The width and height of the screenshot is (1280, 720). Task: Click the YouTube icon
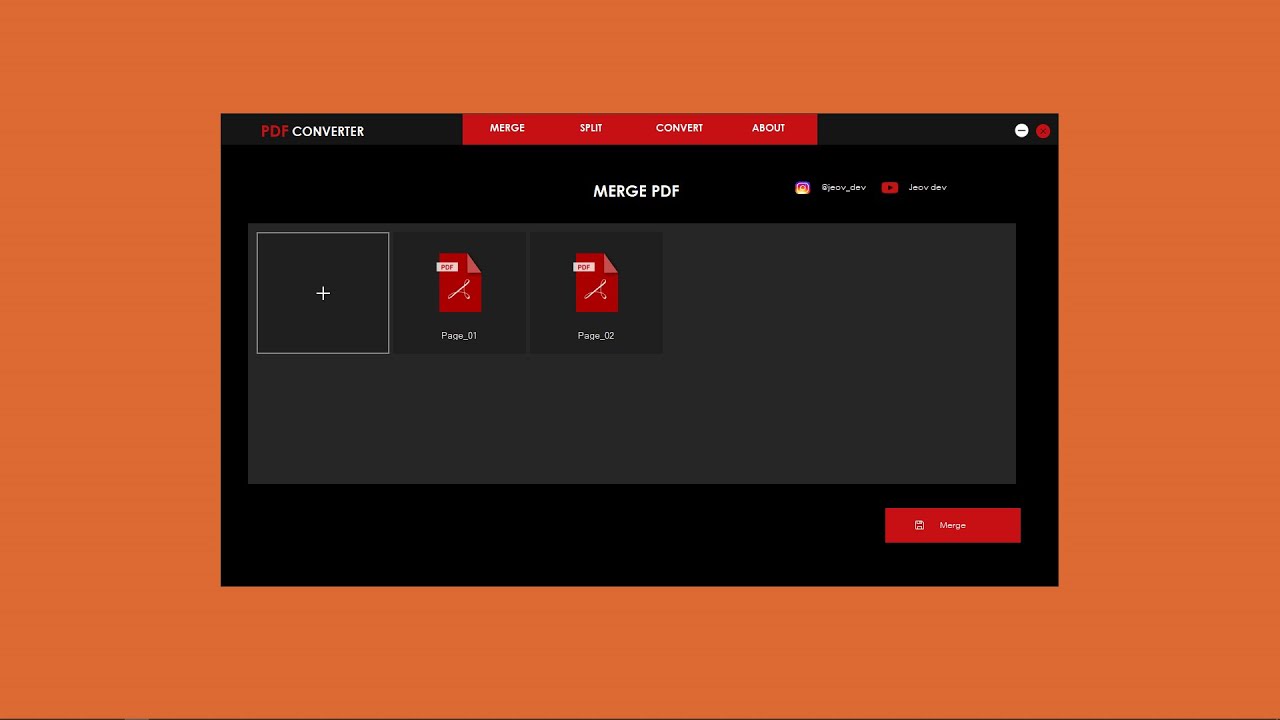pyautogui.click(x=890, y=188)
